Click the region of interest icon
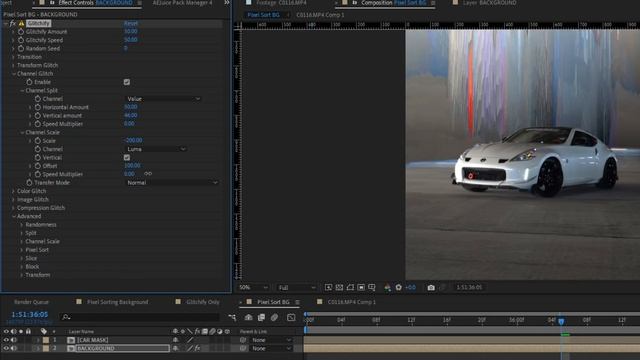The width and height of the screenshot is (640, 360). pos(361,287)
